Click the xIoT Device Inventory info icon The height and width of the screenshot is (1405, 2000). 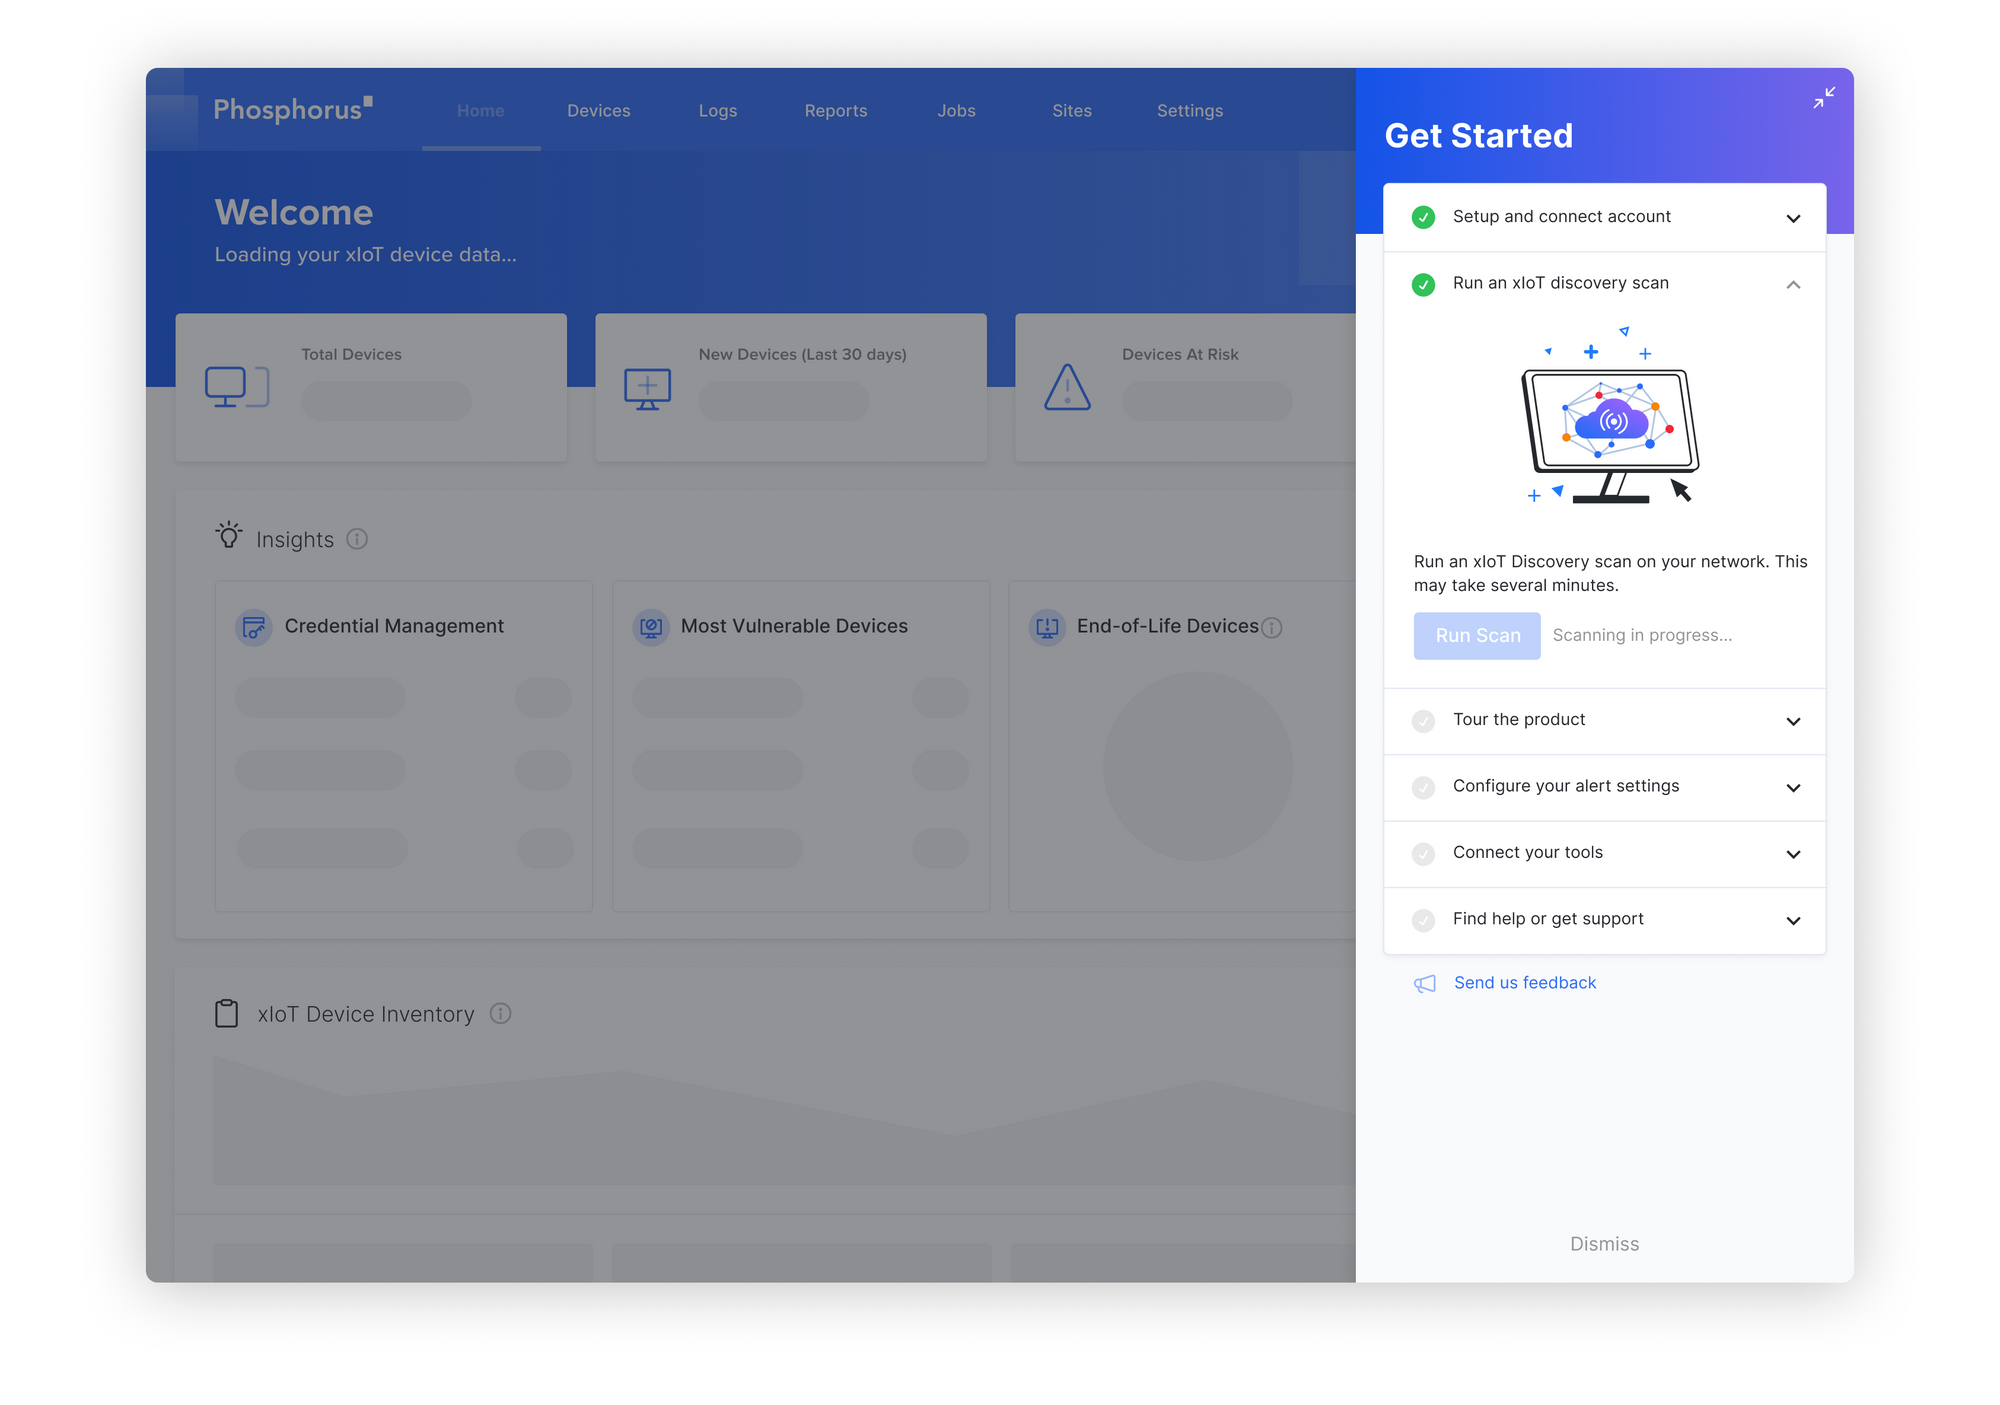click(500, 1013)
